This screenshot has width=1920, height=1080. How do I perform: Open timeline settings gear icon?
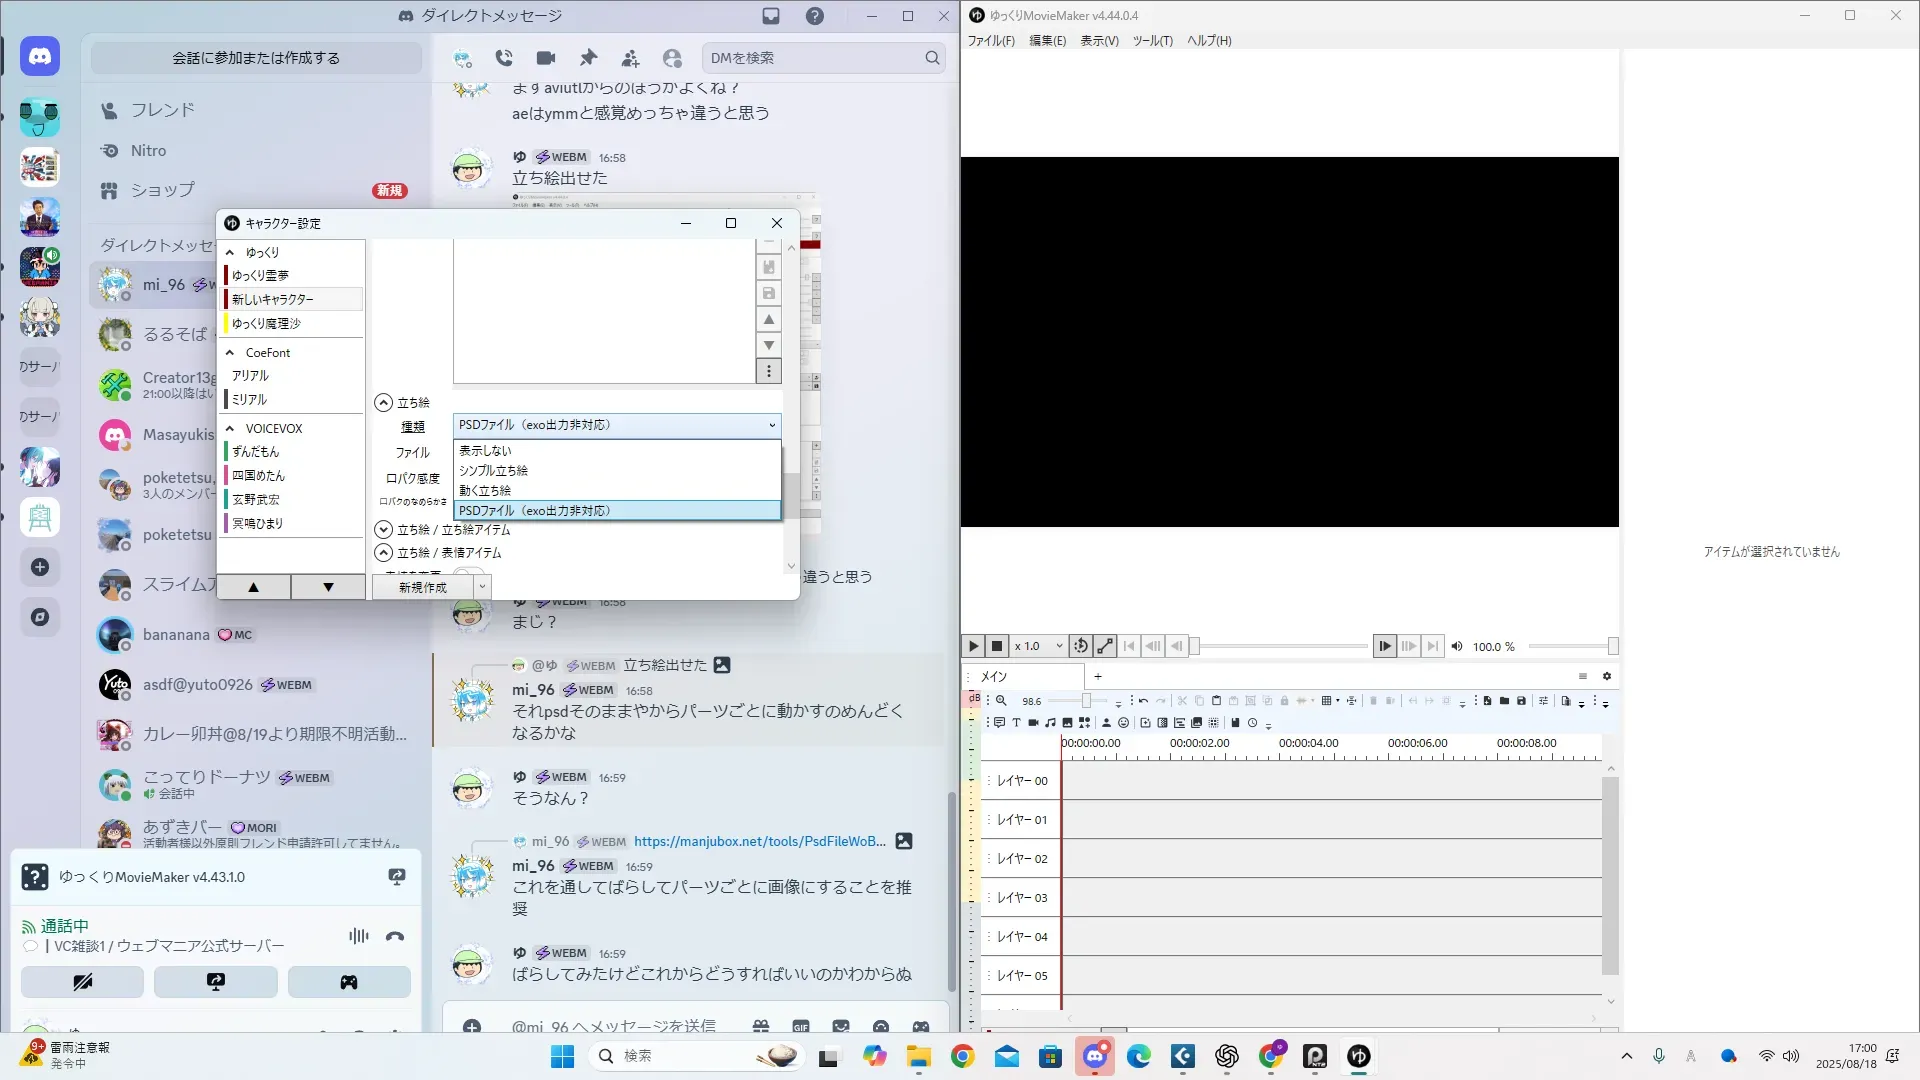pyautogui.click(x=1607, y=676)
